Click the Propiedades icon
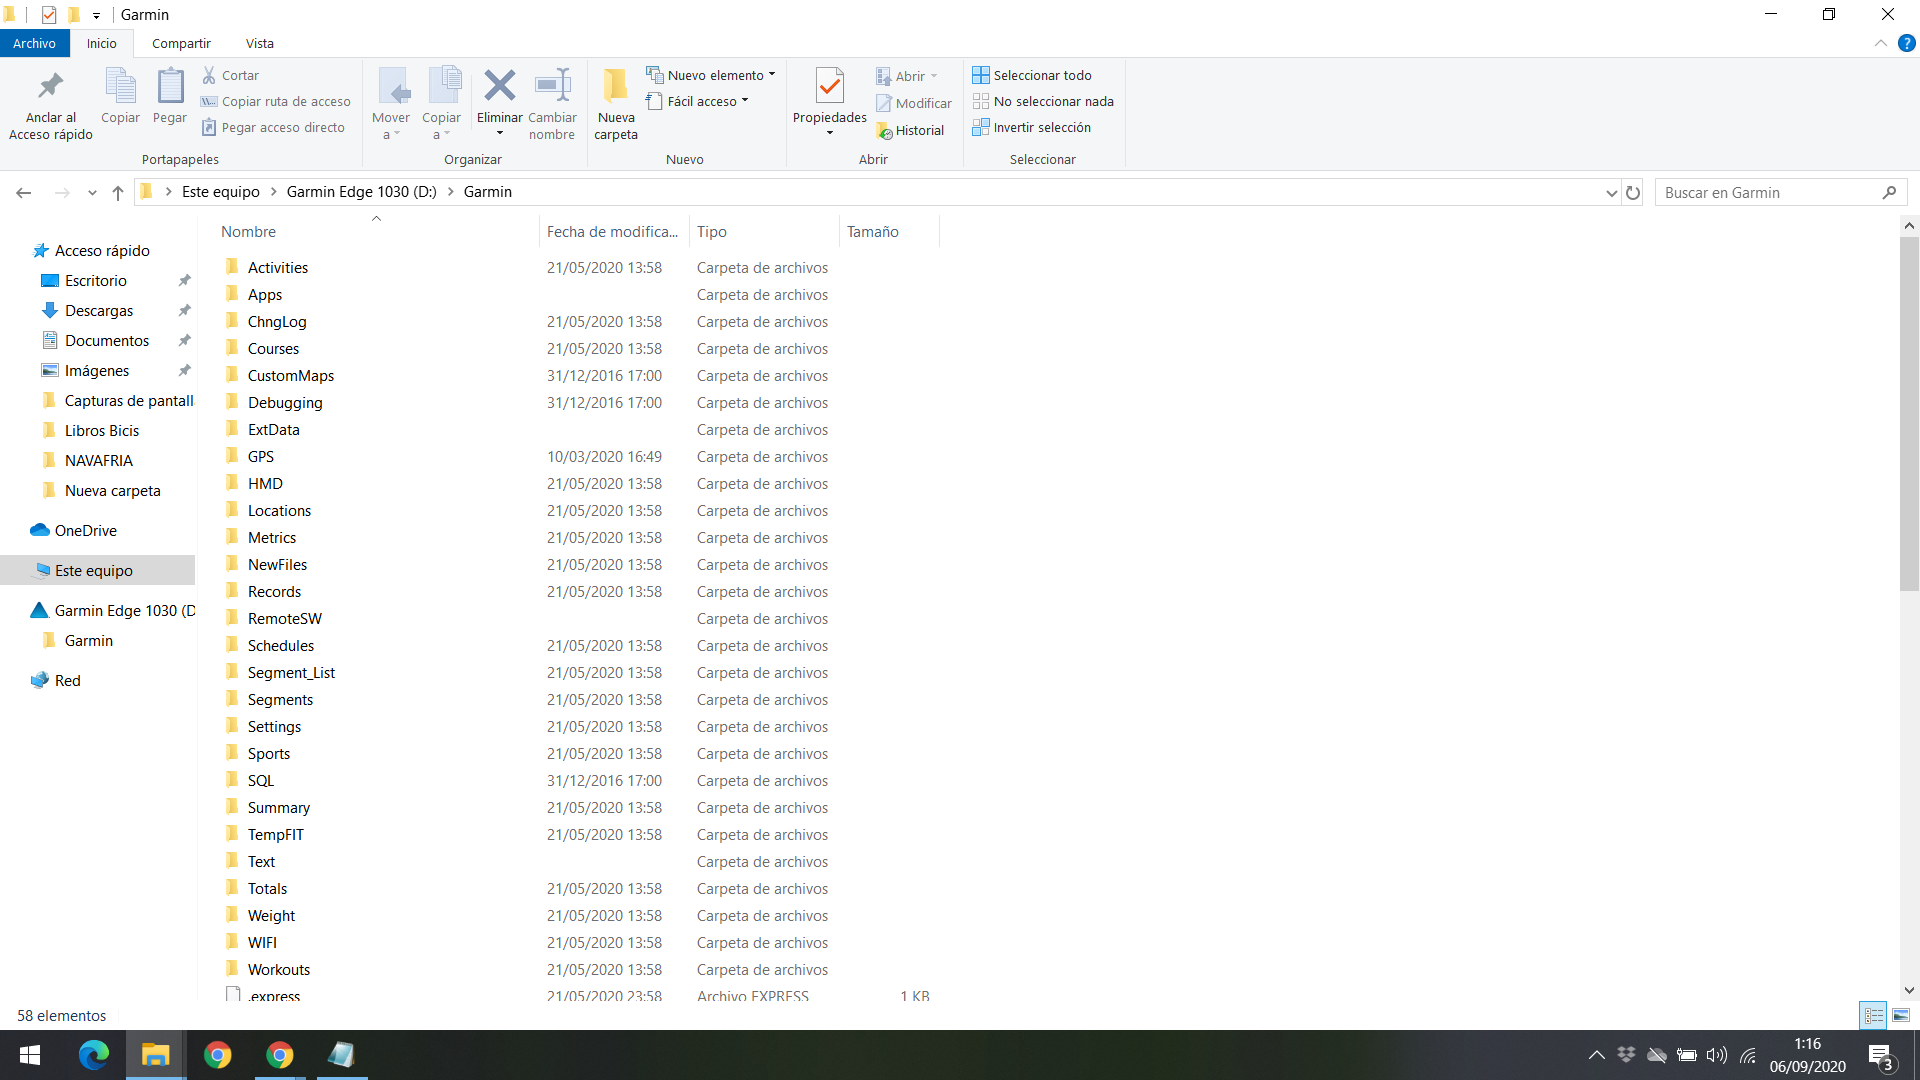 [x=829, y=87]
